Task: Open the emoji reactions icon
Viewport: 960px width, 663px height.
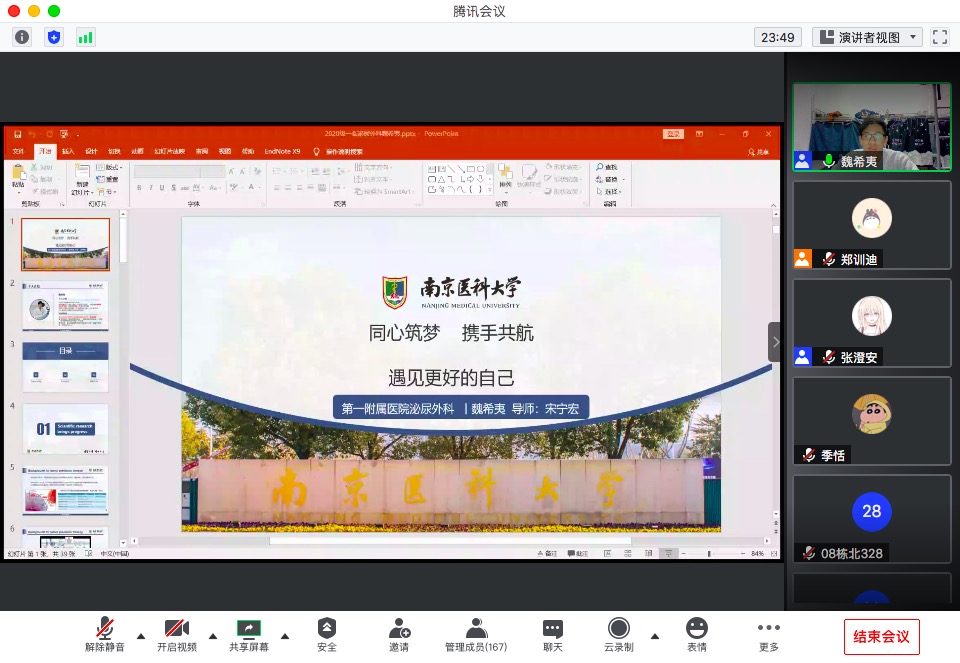Action: pyautogui.click(x=697, y=635)
